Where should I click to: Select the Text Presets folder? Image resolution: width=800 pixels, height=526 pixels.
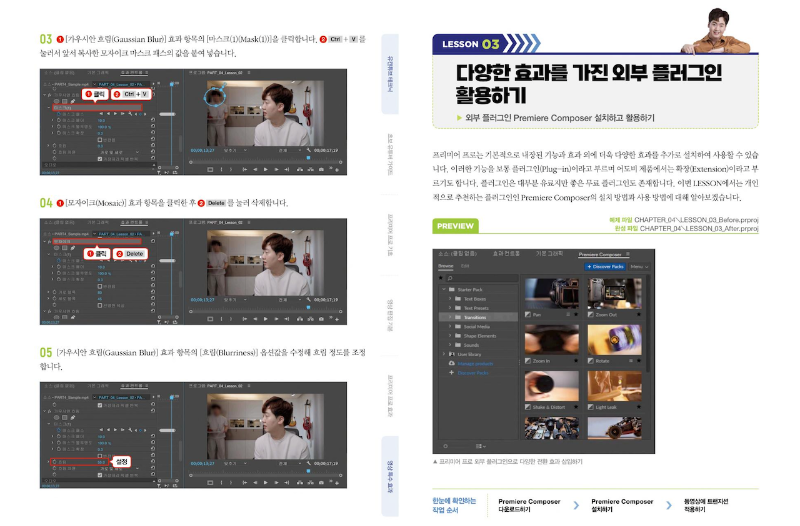click(477, 308)
